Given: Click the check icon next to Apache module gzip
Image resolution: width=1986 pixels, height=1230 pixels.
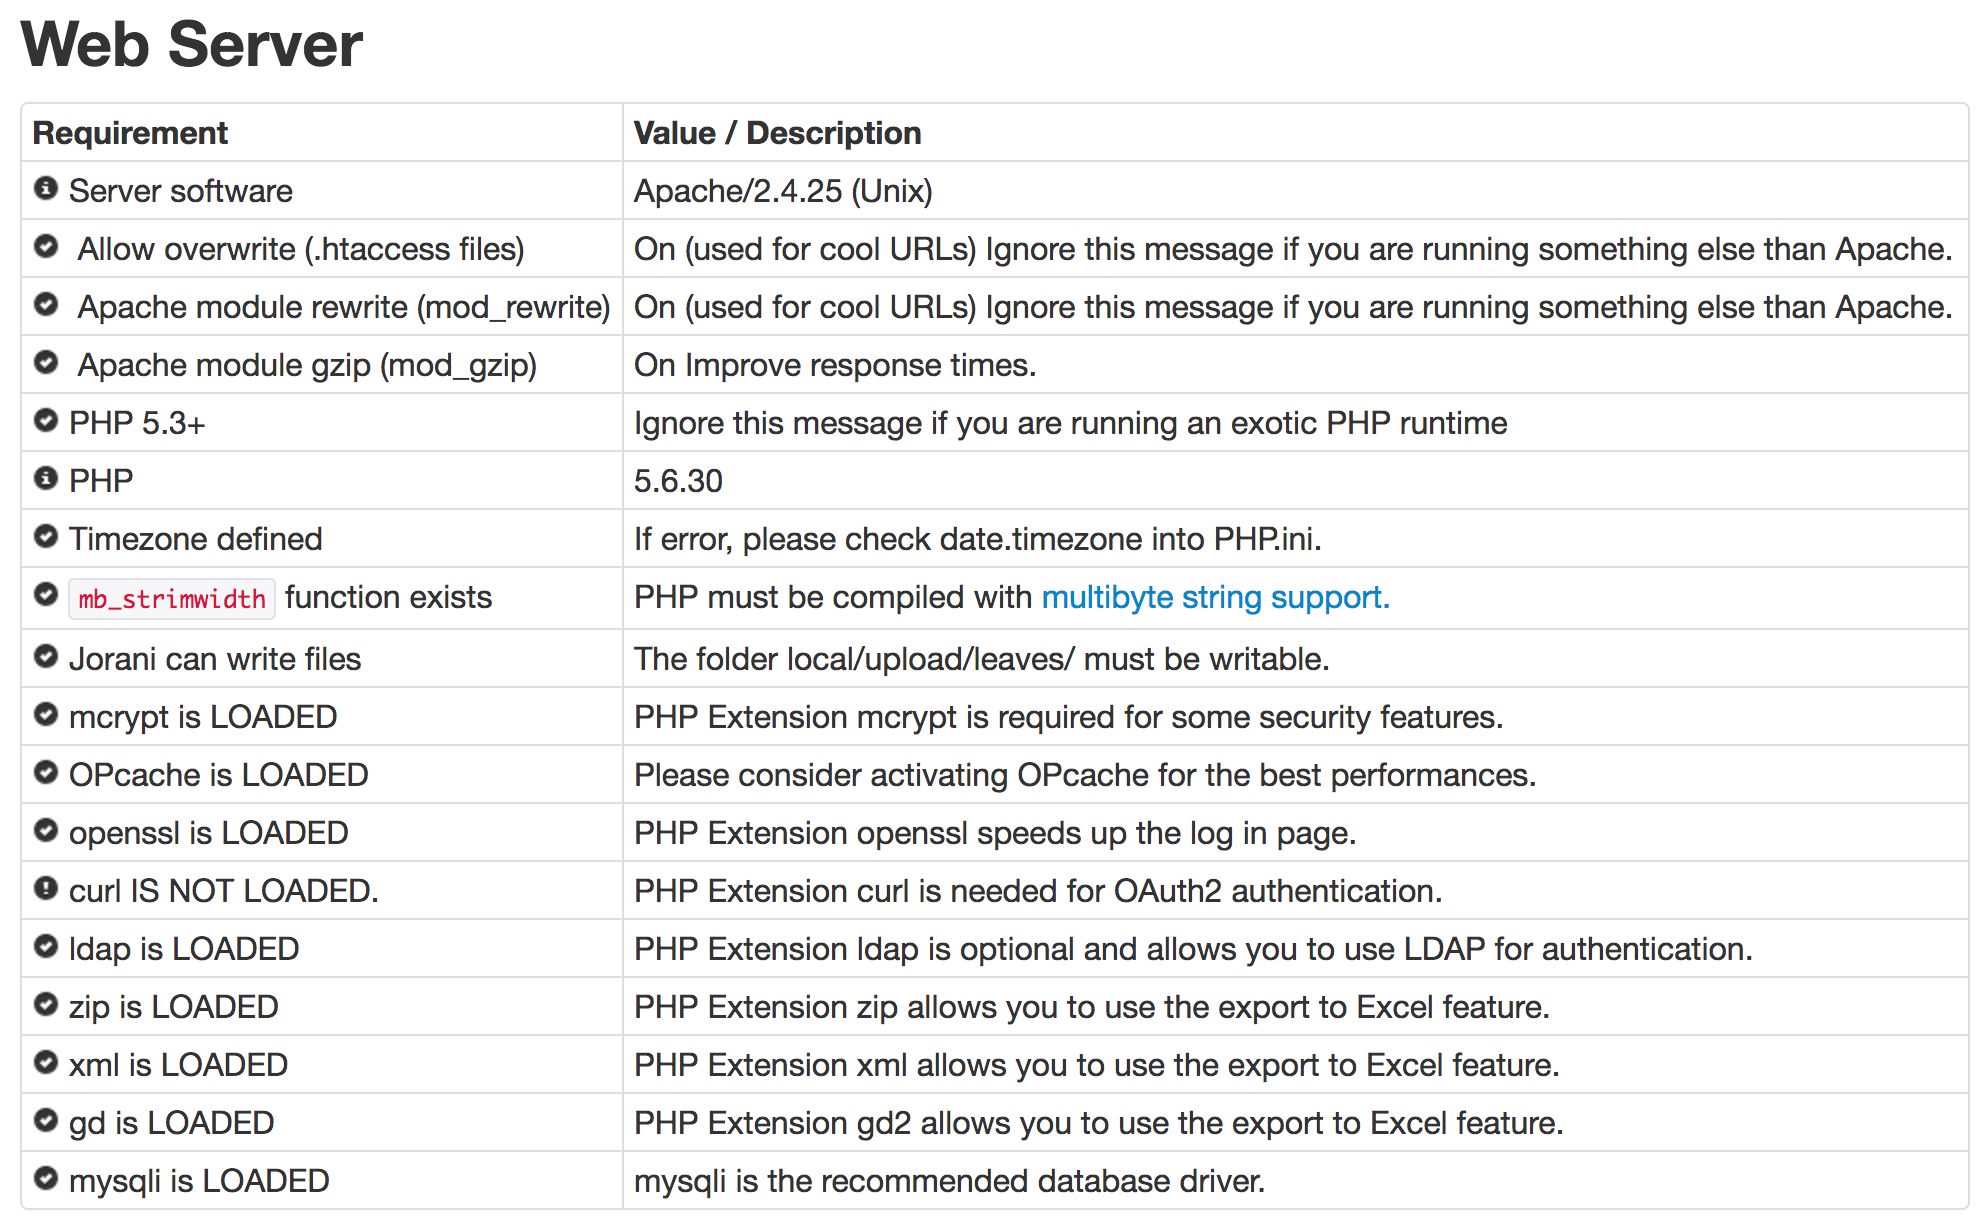Looking at the screenshot, I should tap(46, 362).
